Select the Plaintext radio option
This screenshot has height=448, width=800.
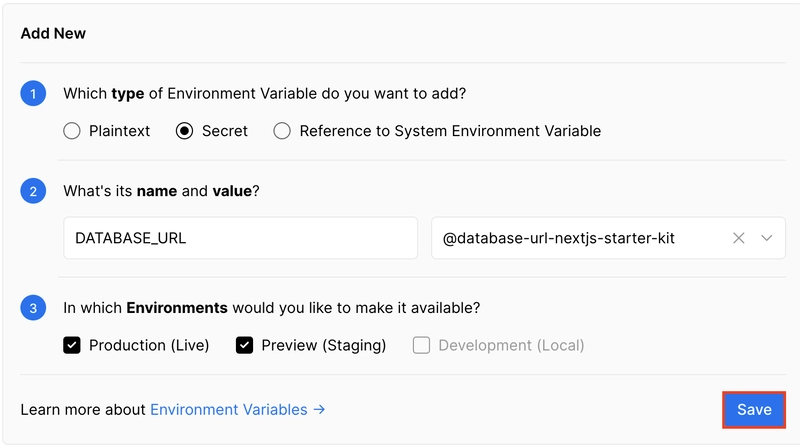72,131
